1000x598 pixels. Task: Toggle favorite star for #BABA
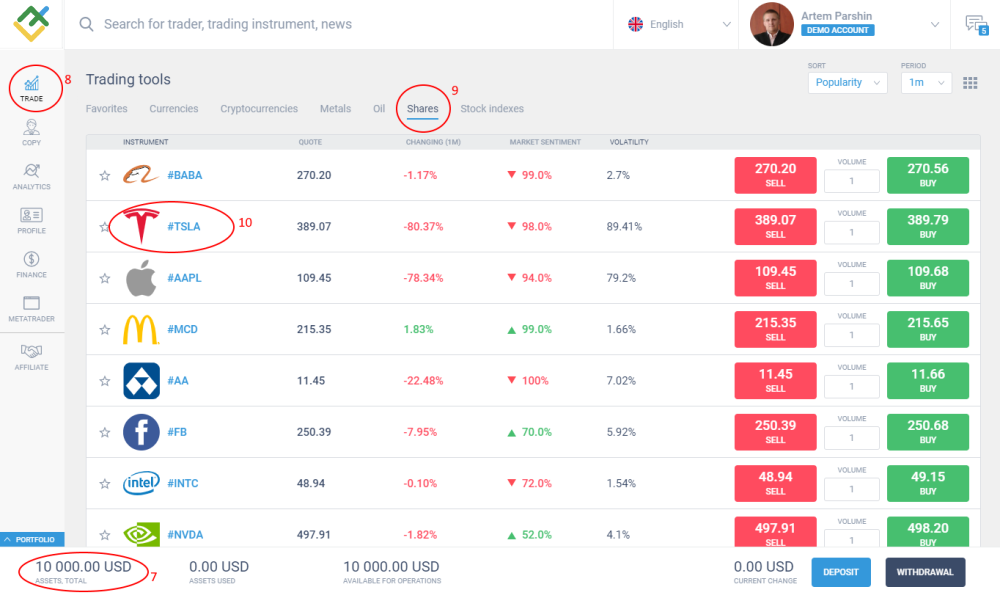coord(104,176)
